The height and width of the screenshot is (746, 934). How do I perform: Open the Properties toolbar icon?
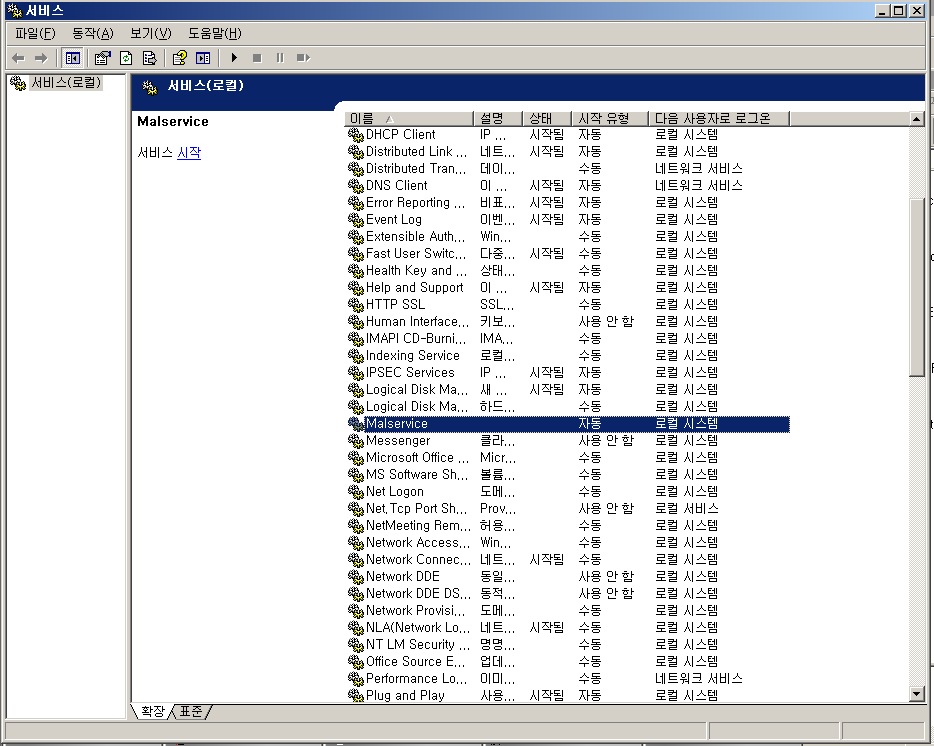tap(102, 58)
